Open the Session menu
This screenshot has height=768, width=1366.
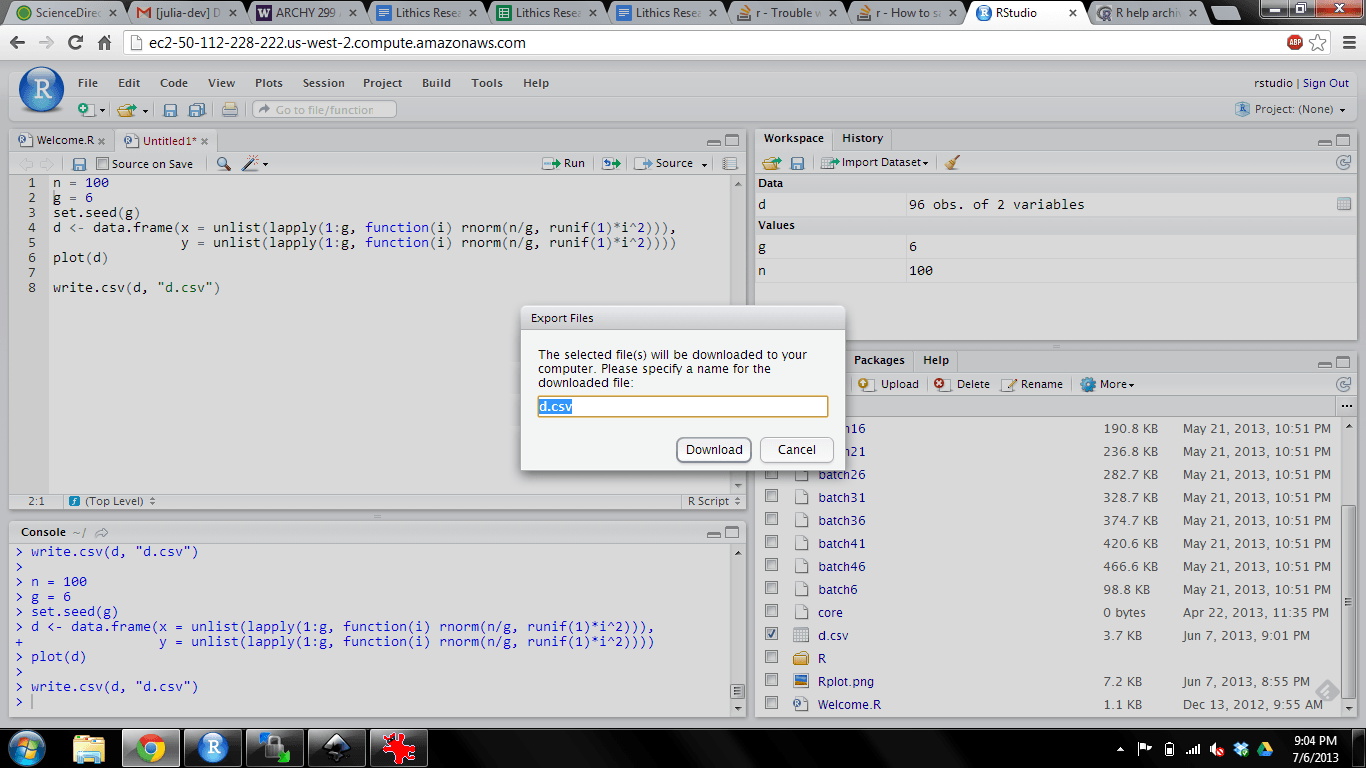[x=323, y=83]
